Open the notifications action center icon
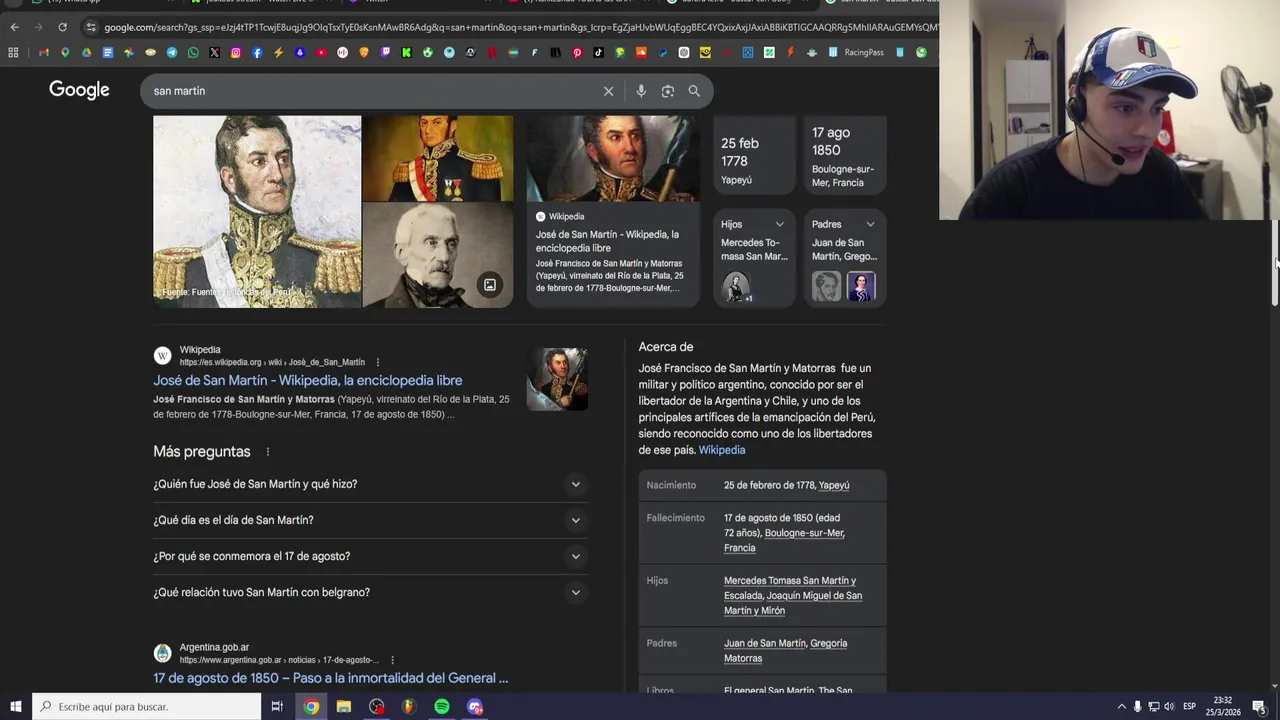Screen dimensions: 1280x720 coord(1259,707)
